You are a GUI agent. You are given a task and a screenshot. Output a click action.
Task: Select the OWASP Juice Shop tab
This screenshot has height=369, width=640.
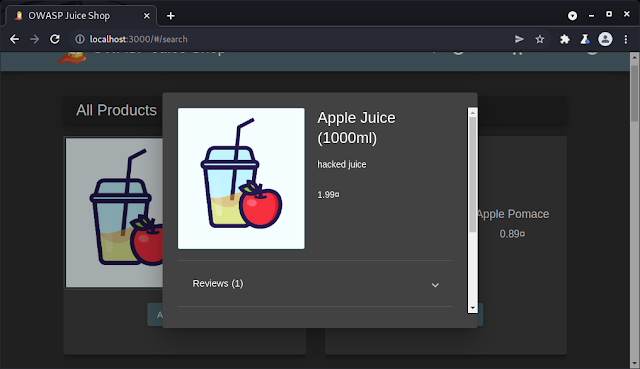(81, 16)
